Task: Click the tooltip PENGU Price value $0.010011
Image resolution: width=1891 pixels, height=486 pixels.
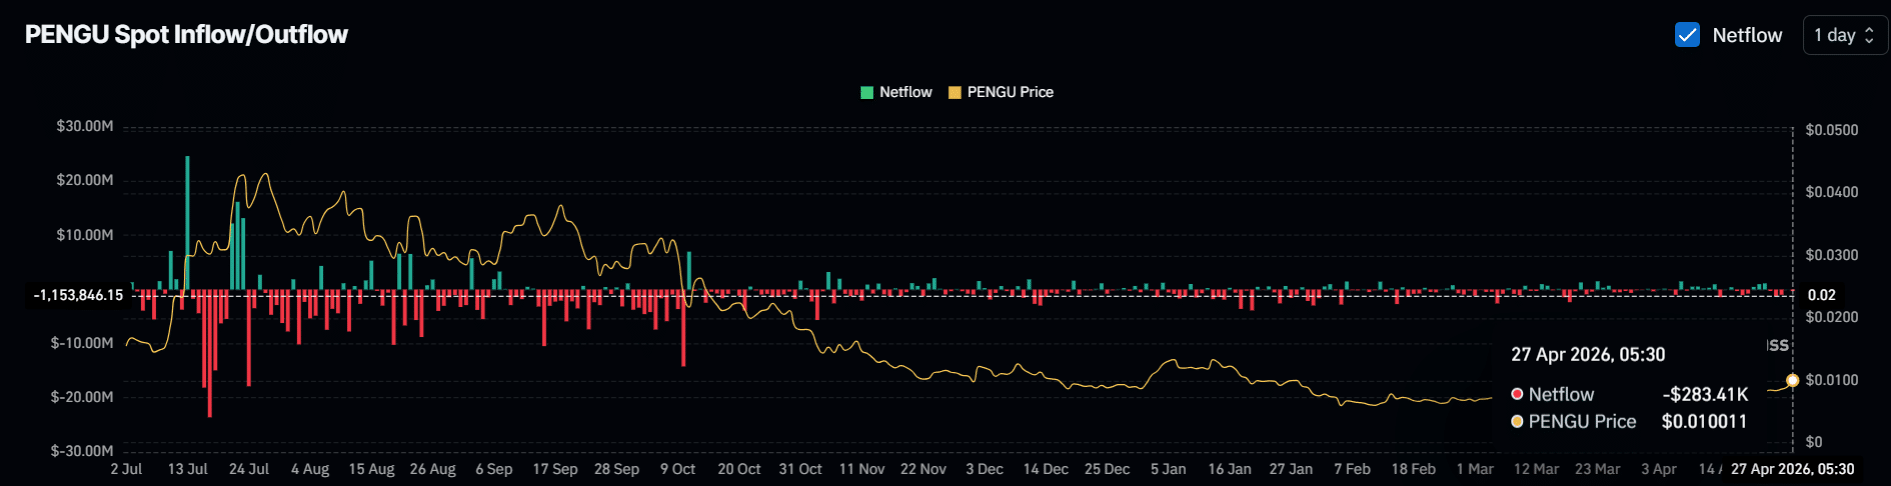Action: click(1704, 421)
